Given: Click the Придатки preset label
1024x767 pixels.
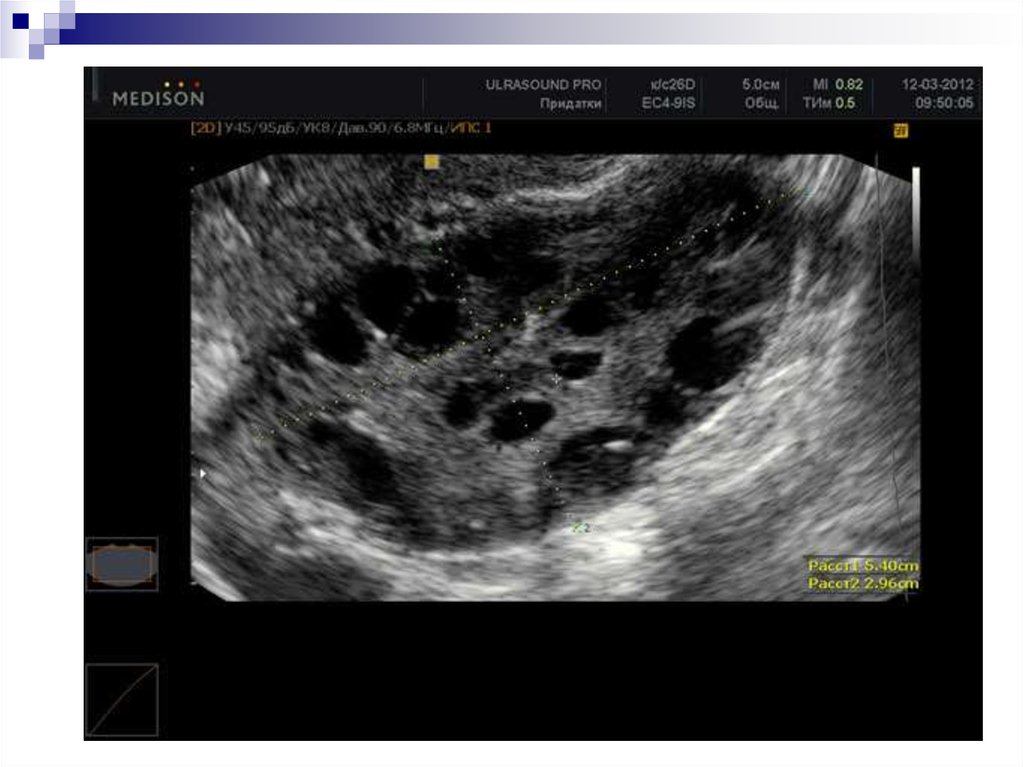Looking at the screenshot, I should [x=570, y=103].
